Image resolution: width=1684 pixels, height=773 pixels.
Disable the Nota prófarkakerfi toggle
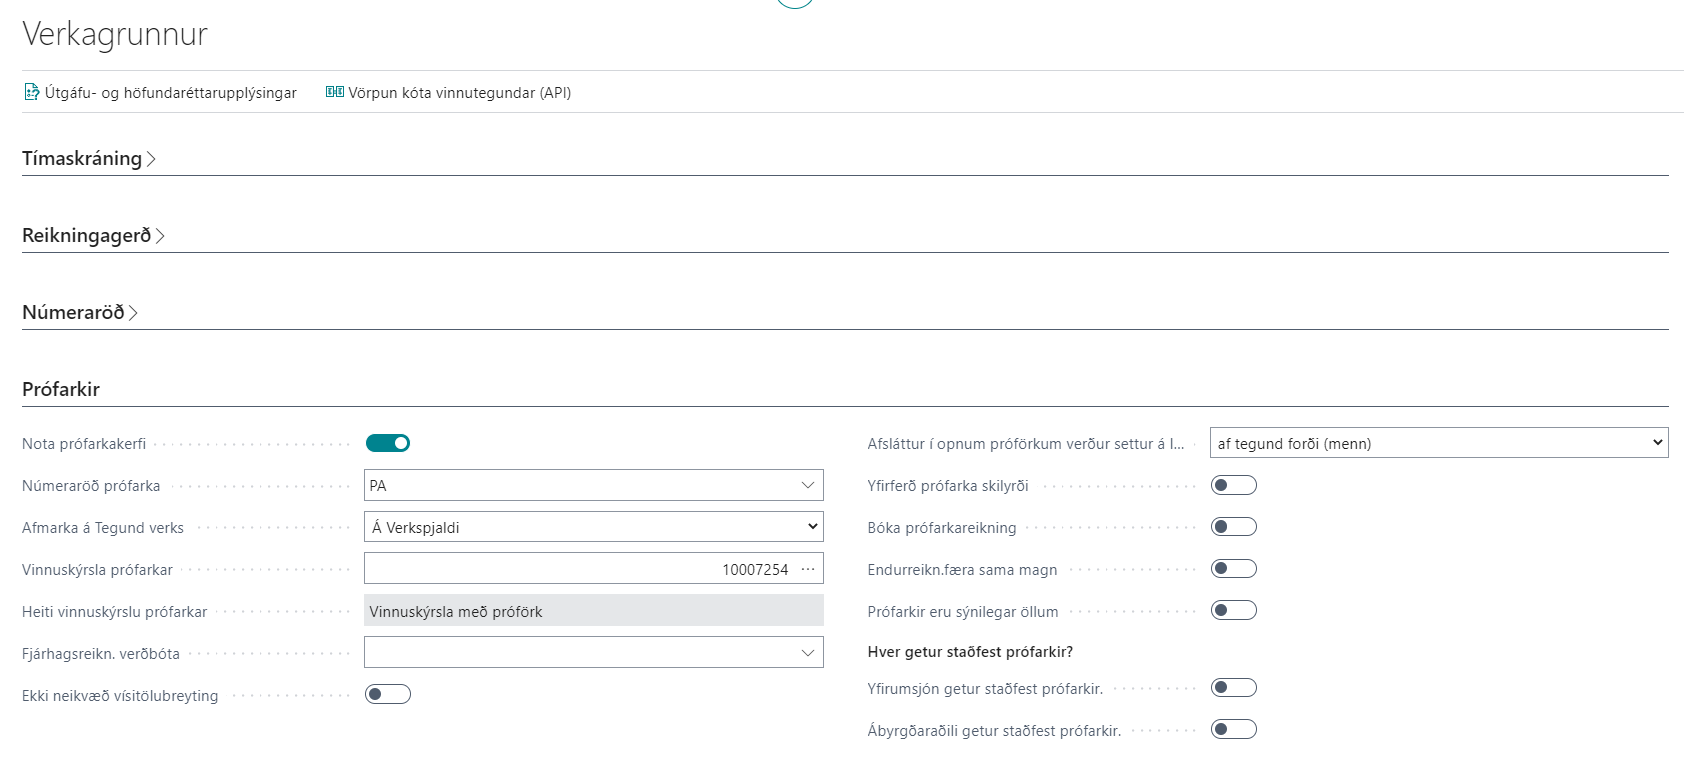(x=388, y=443)
